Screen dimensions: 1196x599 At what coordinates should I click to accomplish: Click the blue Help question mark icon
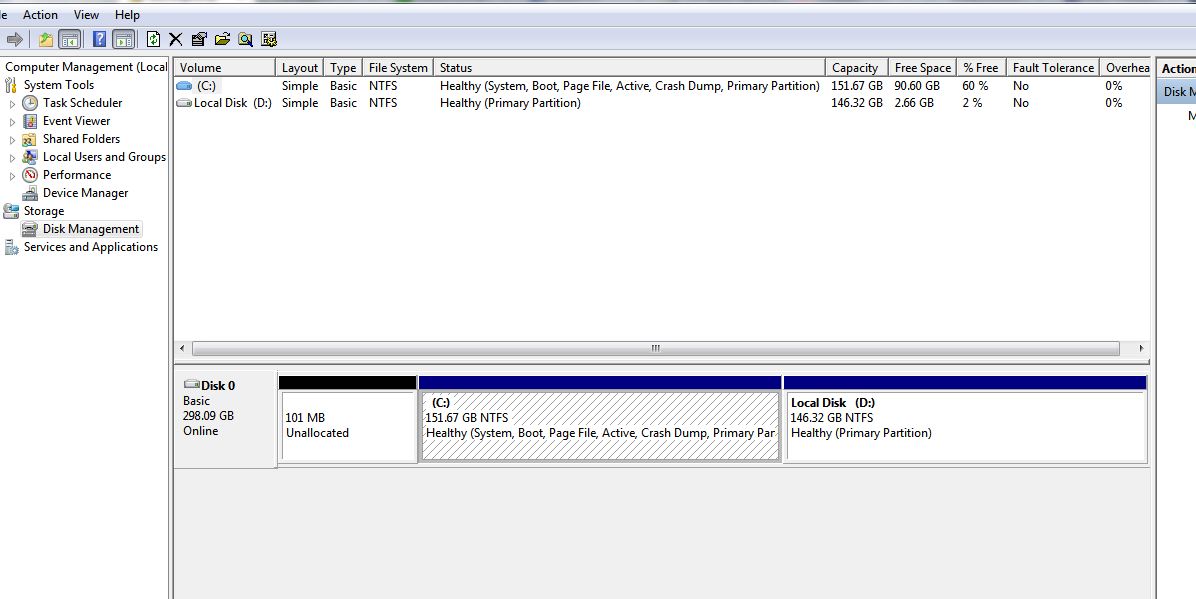click(99, 39)
